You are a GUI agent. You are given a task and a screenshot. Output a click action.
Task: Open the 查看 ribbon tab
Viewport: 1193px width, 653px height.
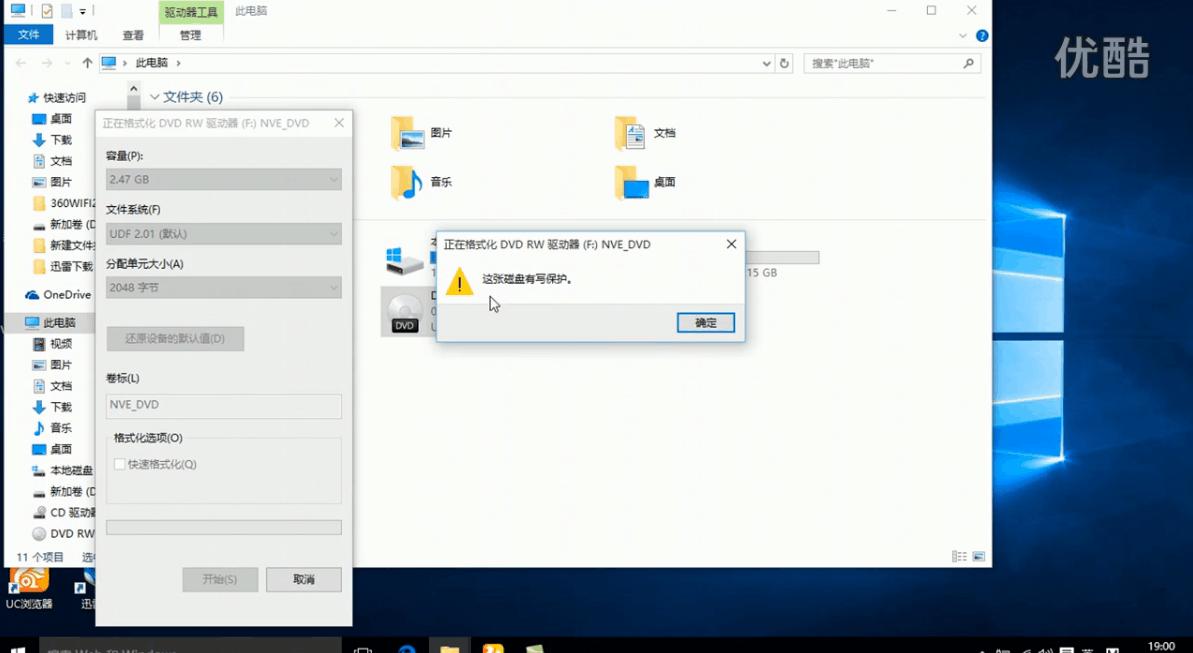133,35
